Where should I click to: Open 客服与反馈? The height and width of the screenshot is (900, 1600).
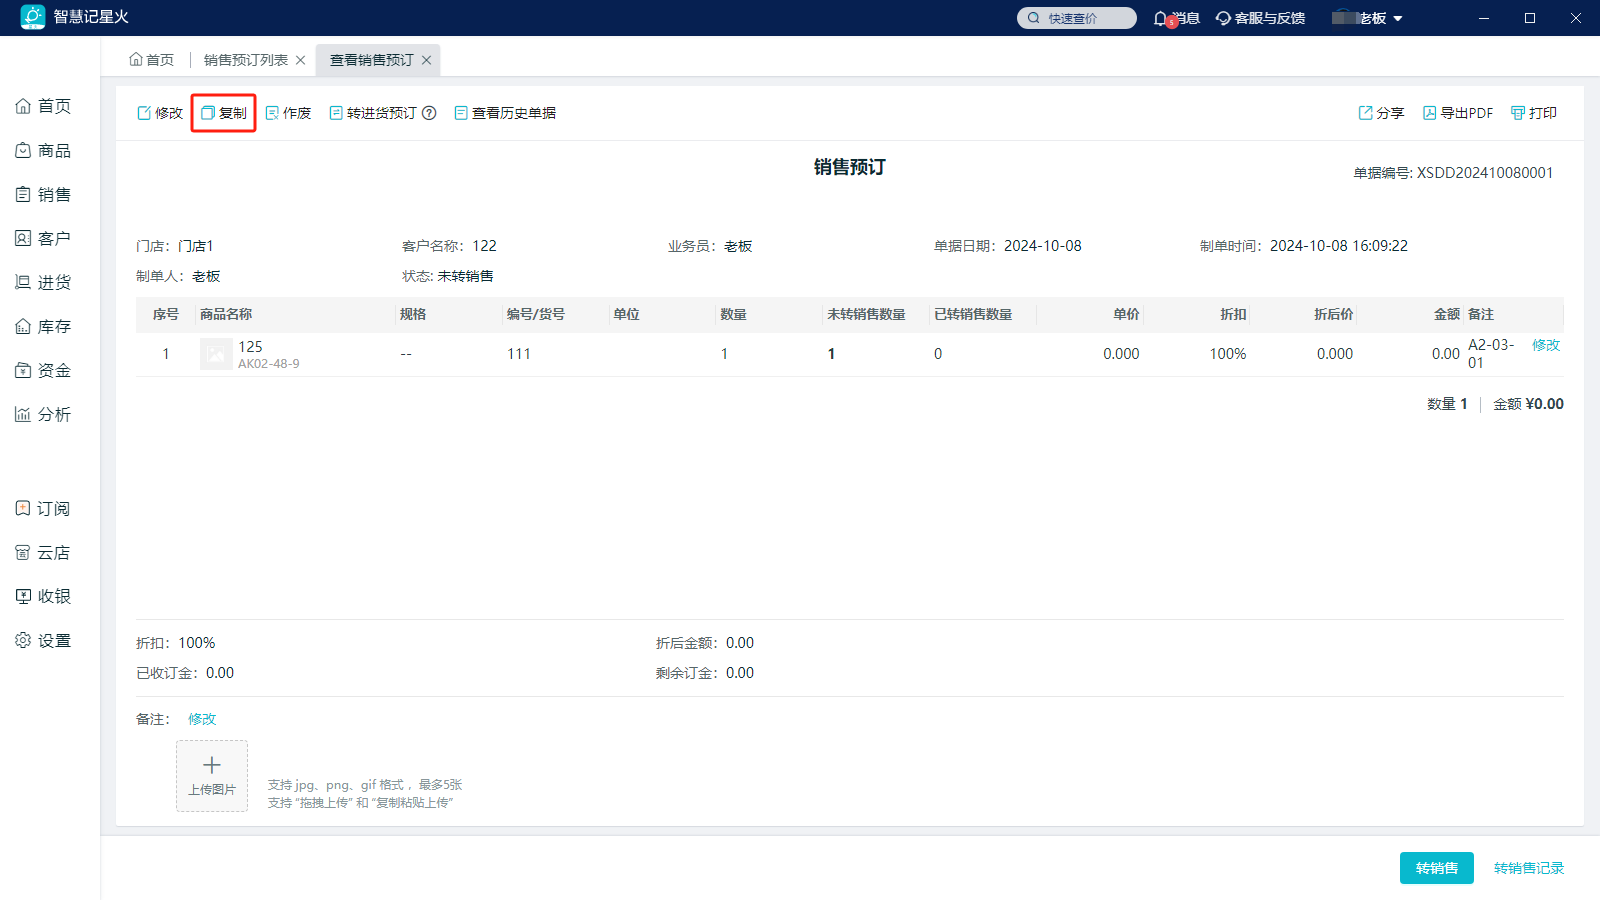click(x=1261, y=18)
